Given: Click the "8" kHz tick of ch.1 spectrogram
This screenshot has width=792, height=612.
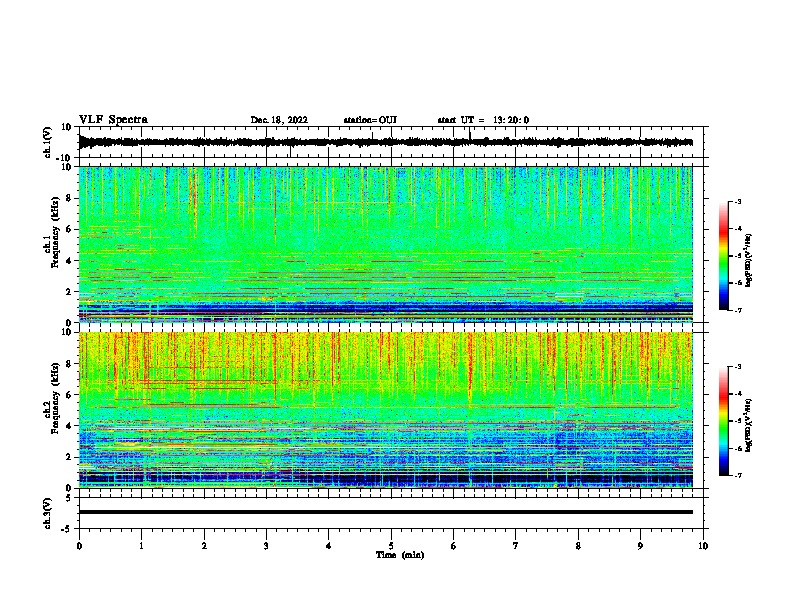Looking at the screenshot, I should (x=70, y=198).
